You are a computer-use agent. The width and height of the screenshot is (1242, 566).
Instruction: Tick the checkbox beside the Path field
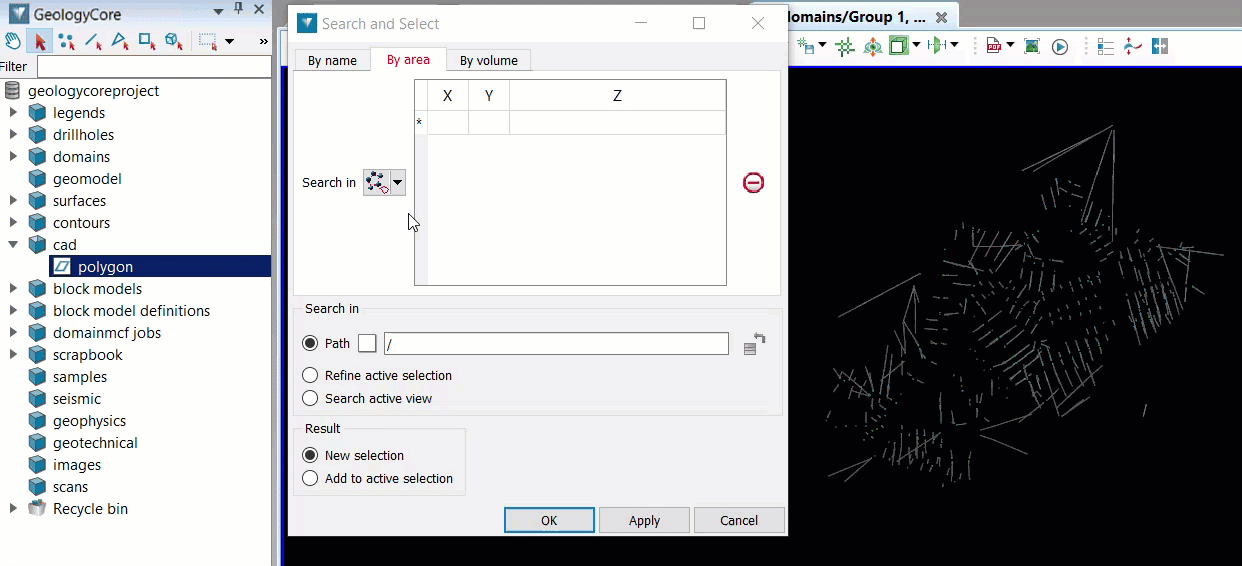coord(367,343)
